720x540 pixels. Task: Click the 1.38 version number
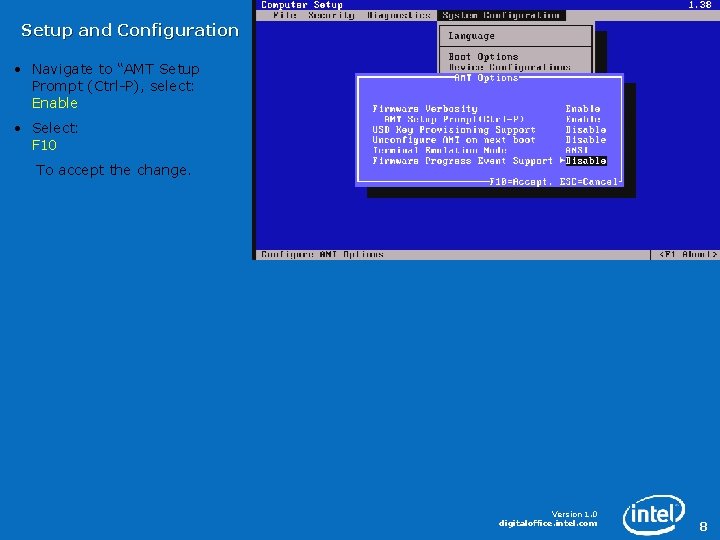pos(700,5)
